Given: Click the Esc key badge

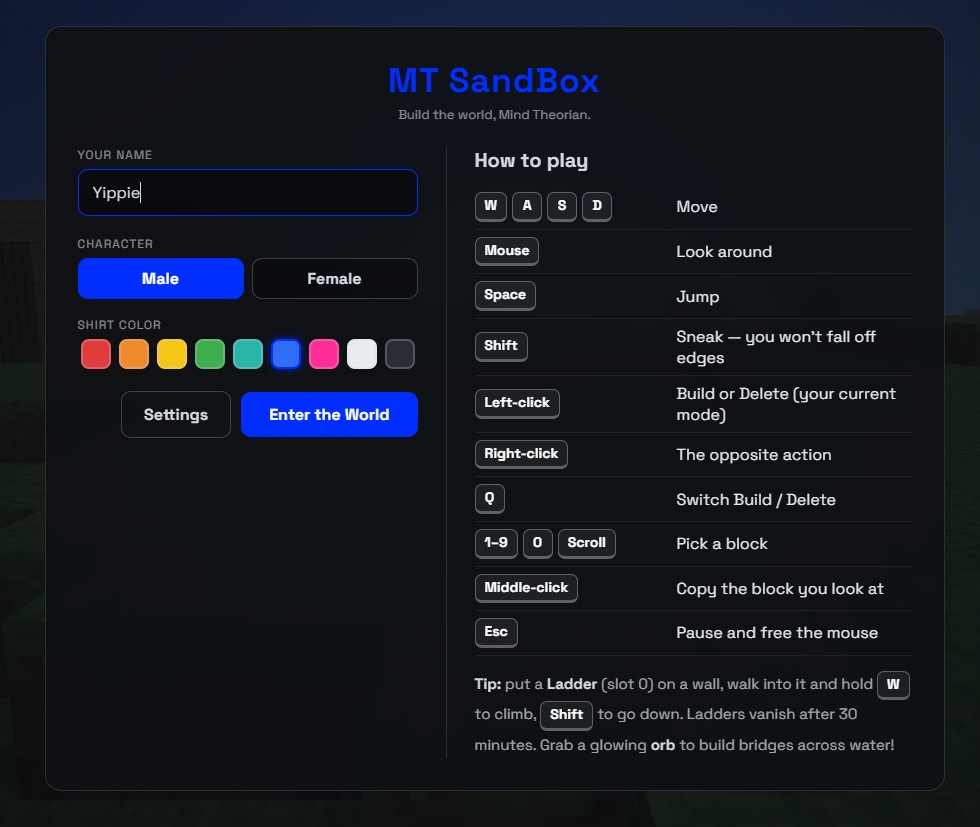Looking at the screenshot, I should pos(496,633).
